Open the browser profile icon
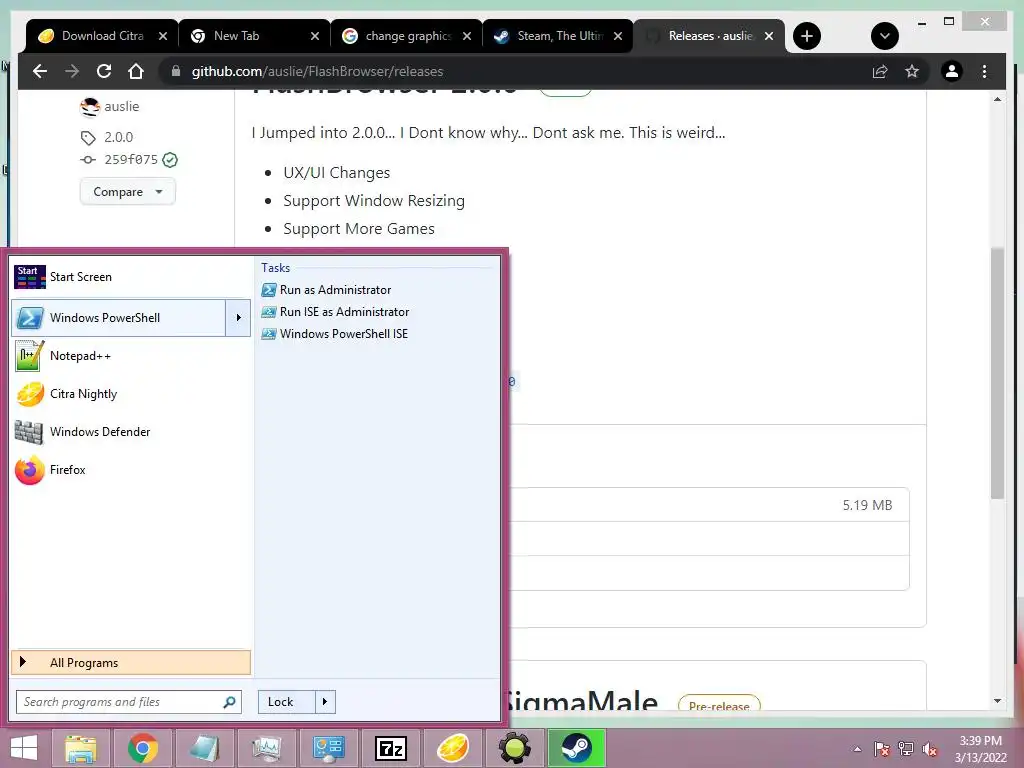The height and width of the screenshot is (768, 1024). (952, 71)
